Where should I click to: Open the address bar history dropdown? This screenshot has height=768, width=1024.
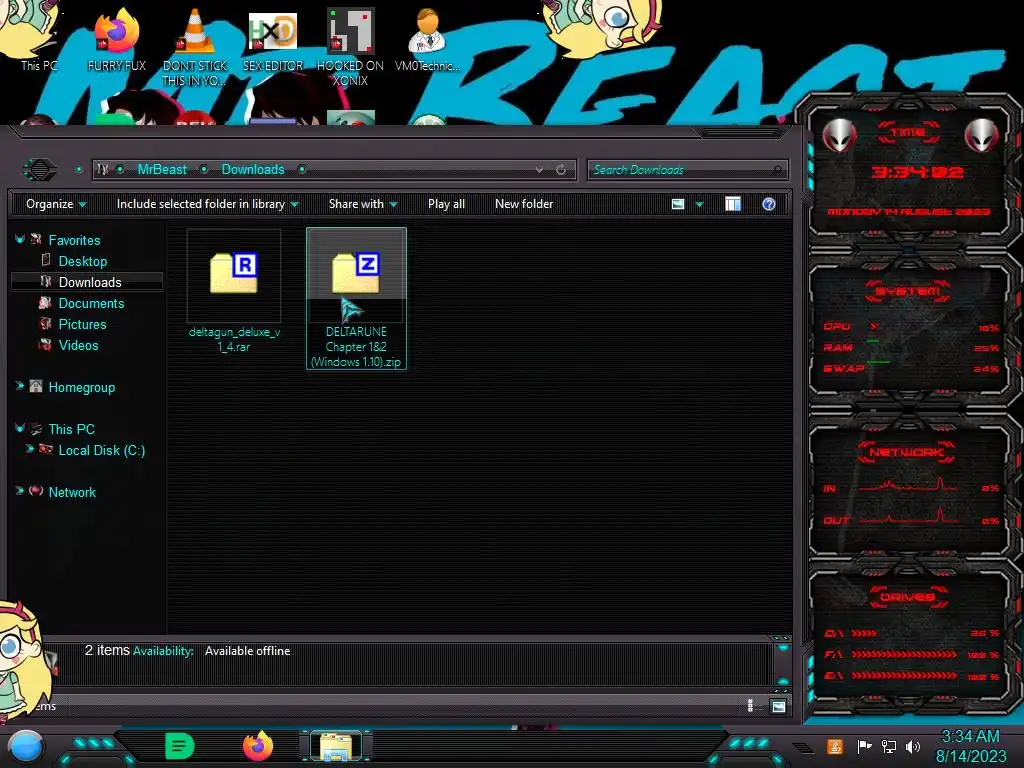(539, 170)
